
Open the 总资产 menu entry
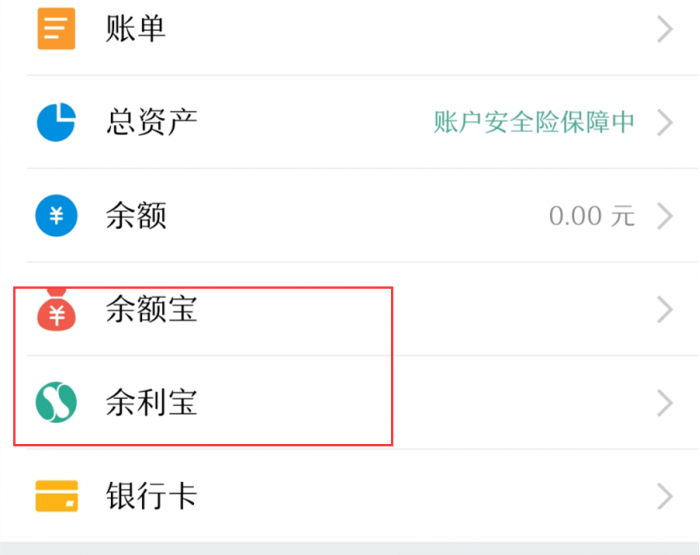click(x=151, y=122)
